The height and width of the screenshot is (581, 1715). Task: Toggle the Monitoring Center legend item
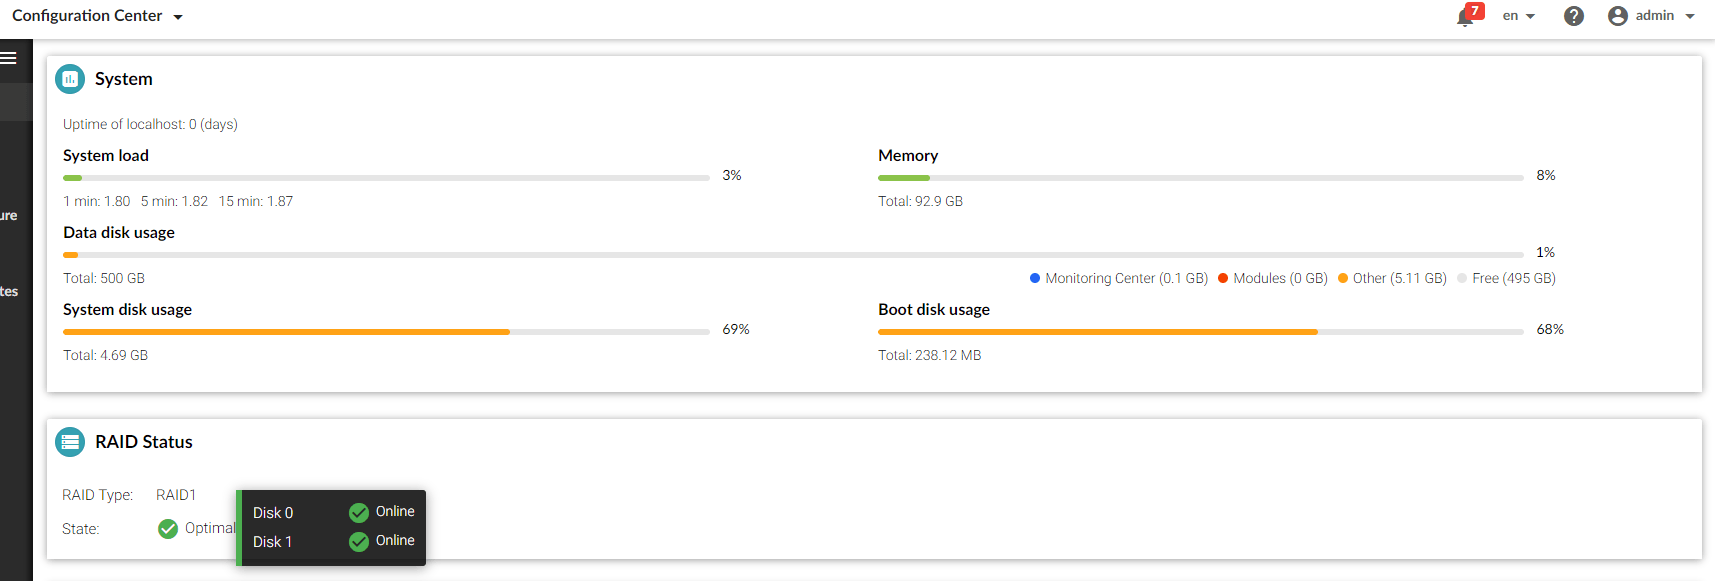coord(1118,278)
